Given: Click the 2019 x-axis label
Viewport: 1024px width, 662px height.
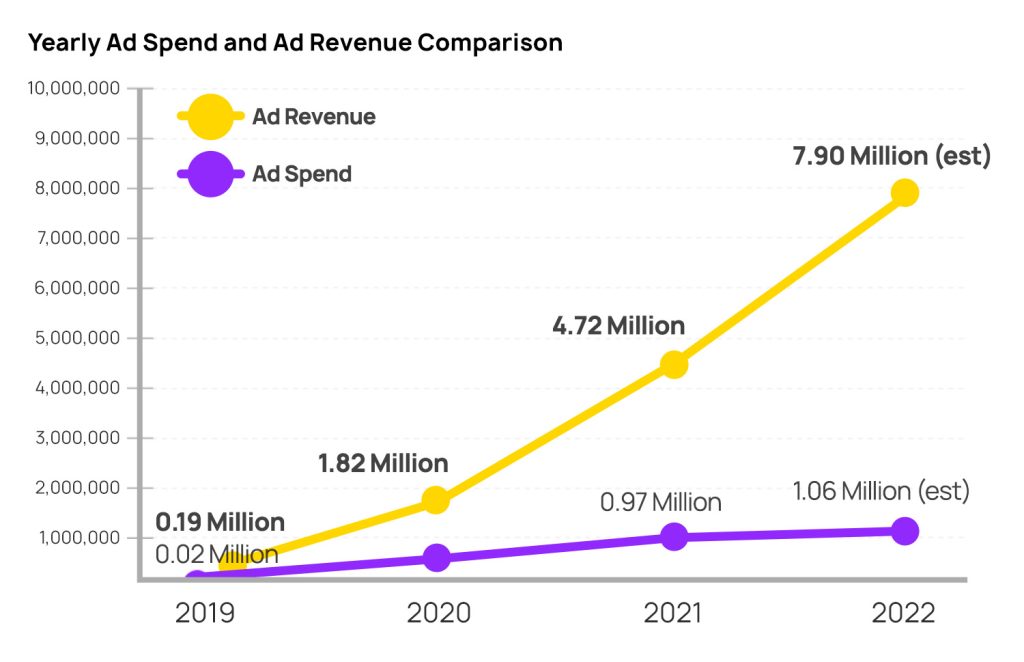Looking at the screenshot, I should pyautogui.click(x=204, y=613).
